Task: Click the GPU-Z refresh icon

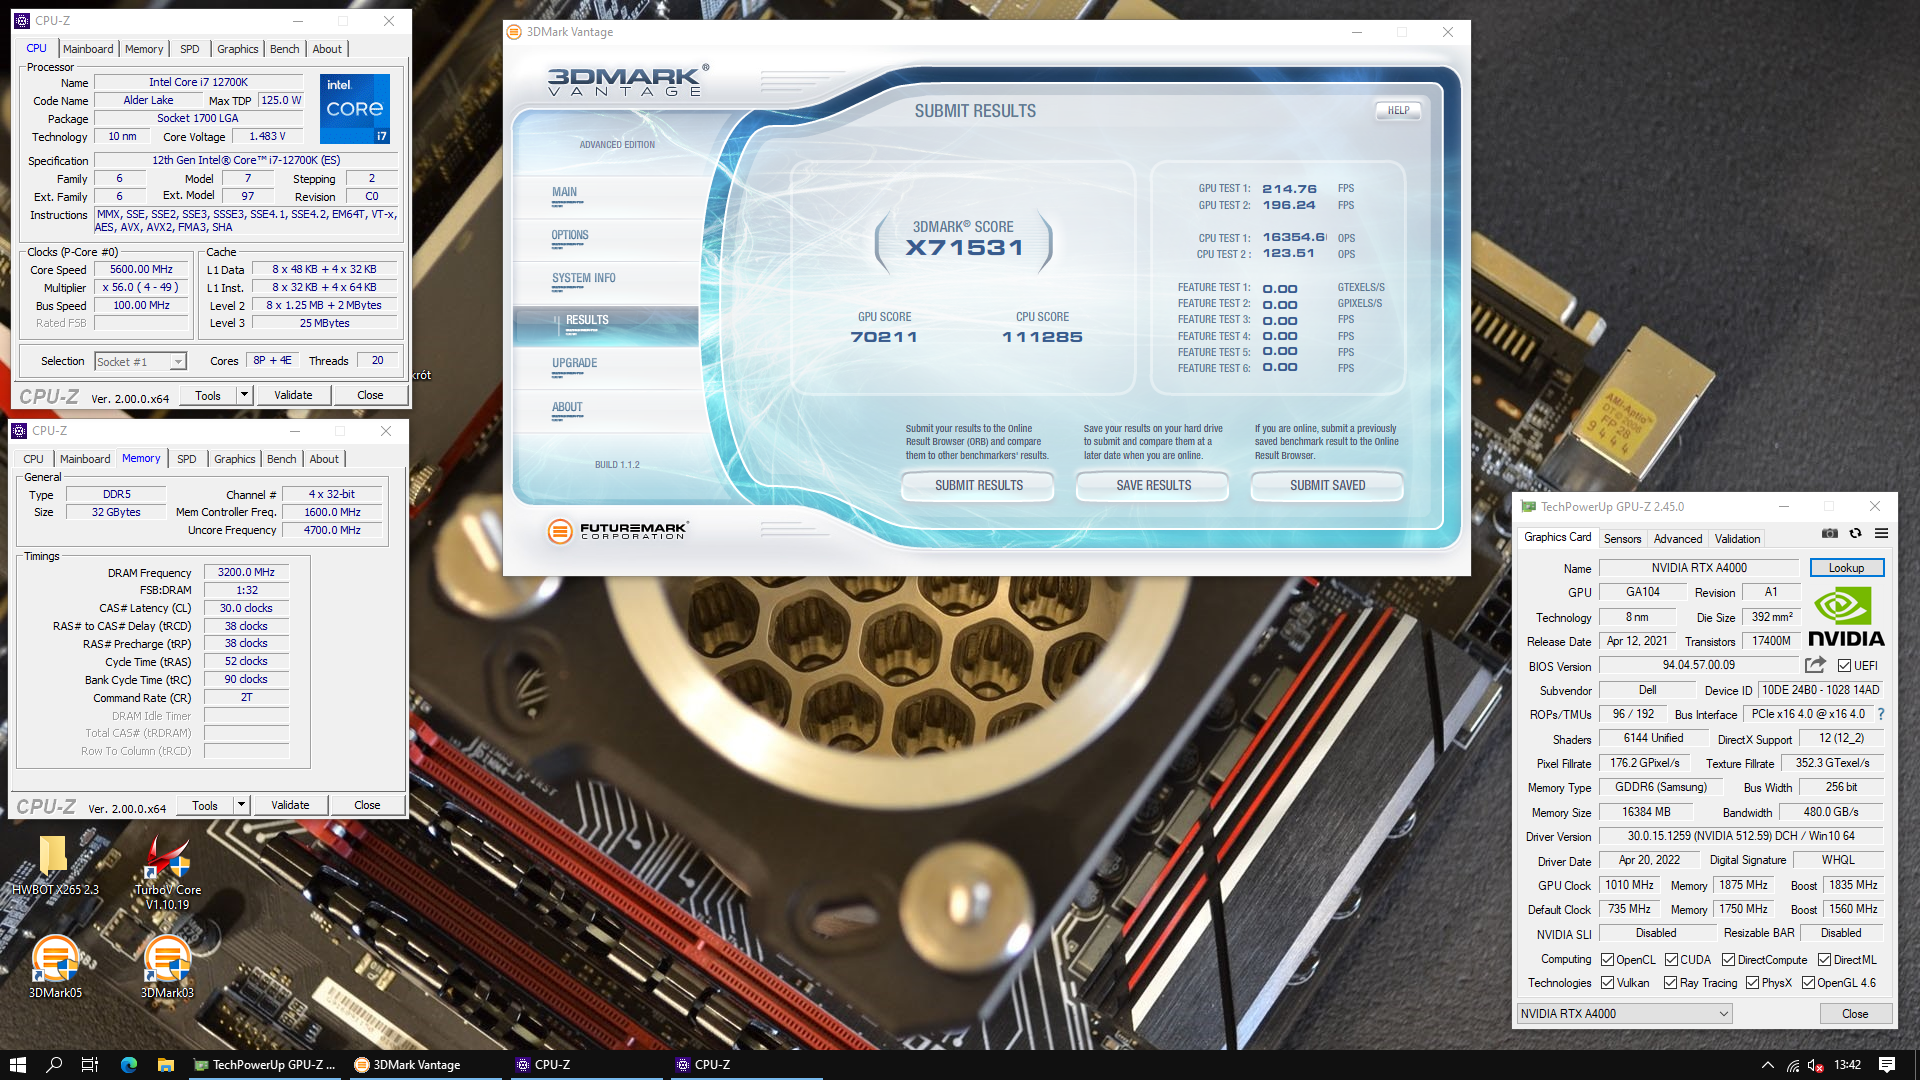Action: [1855, 533]
